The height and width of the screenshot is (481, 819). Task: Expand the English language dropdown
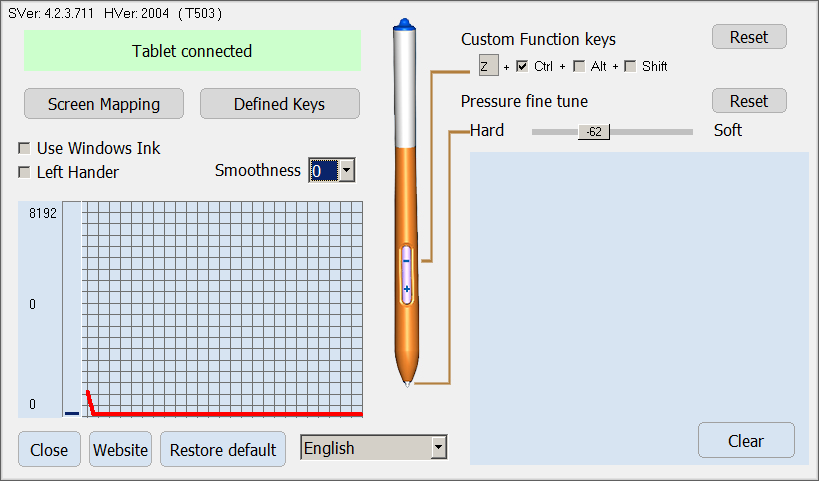point(438,448)
